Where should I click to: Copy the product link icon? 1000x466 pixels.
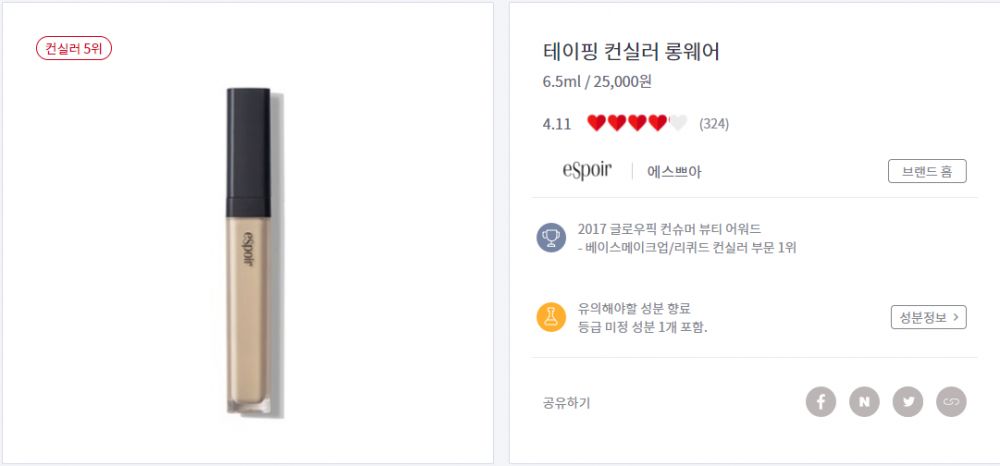951,402
